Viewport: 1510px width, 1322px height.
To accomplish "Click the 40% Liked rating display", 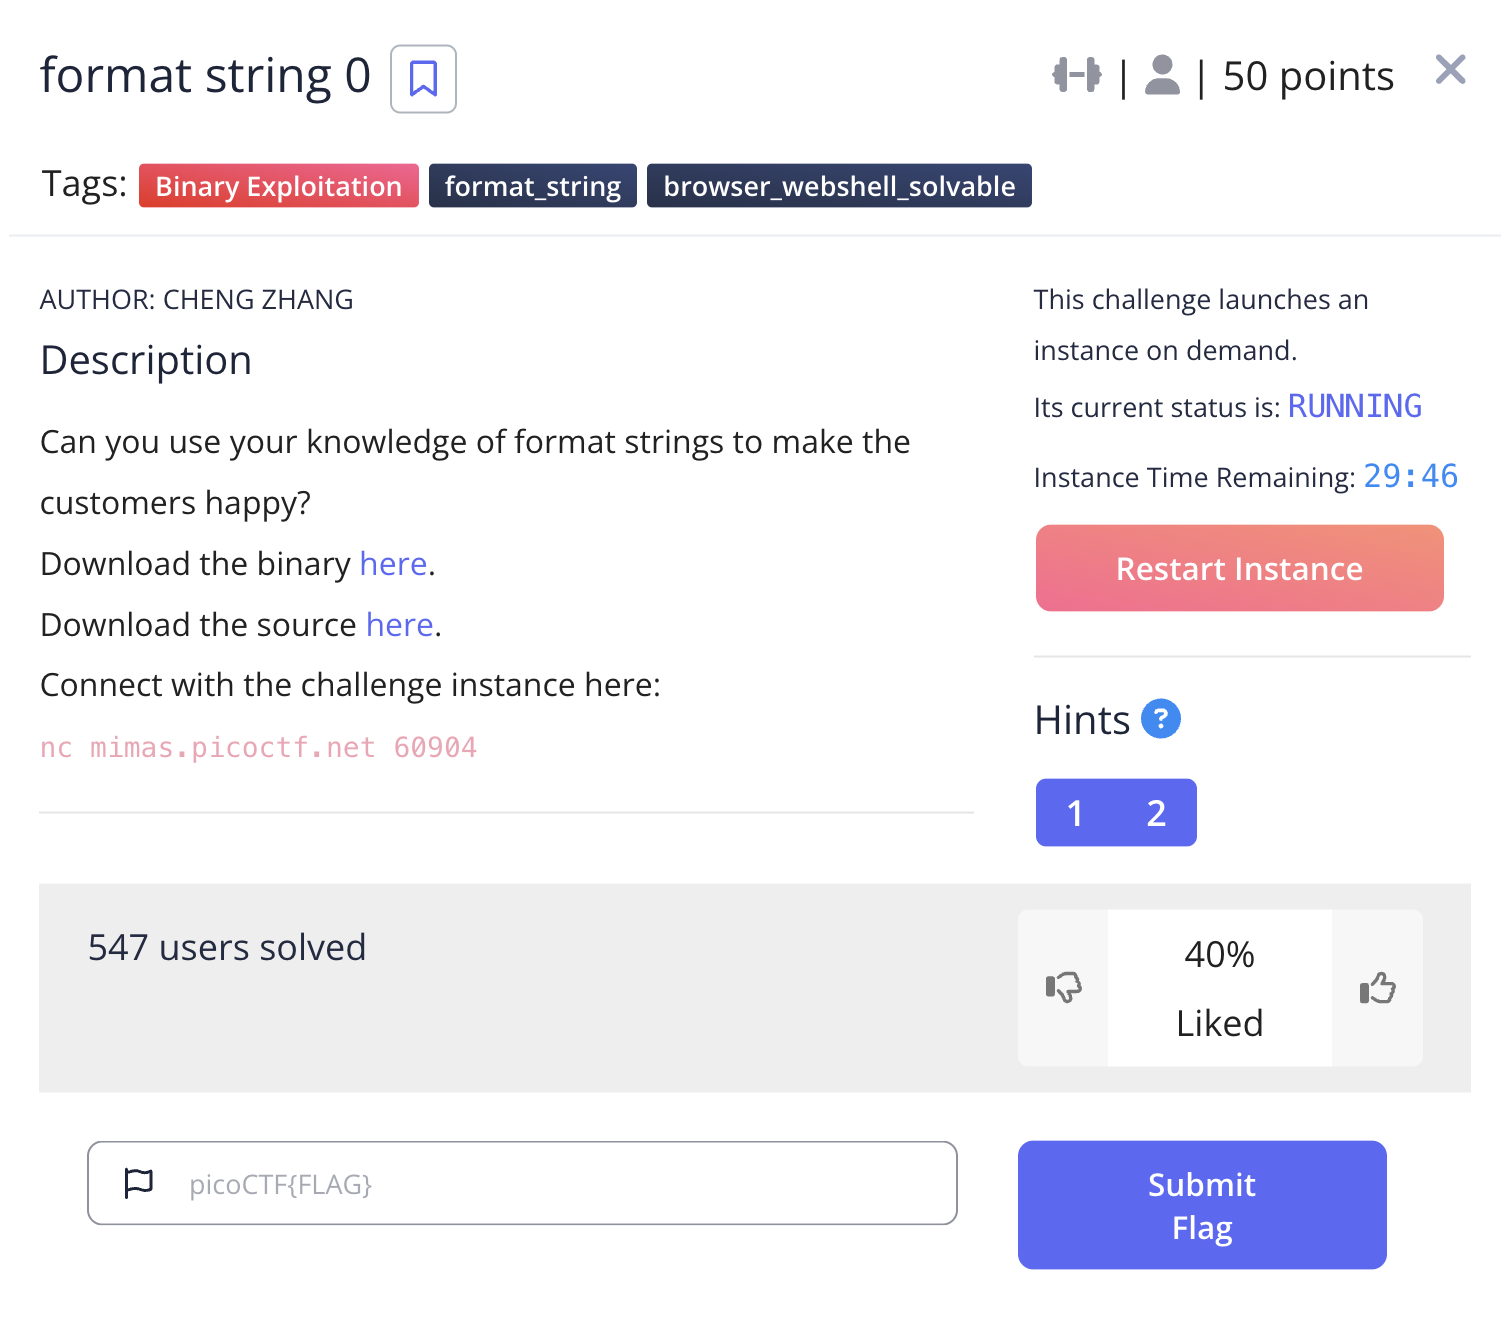I will coord(1219,988).
